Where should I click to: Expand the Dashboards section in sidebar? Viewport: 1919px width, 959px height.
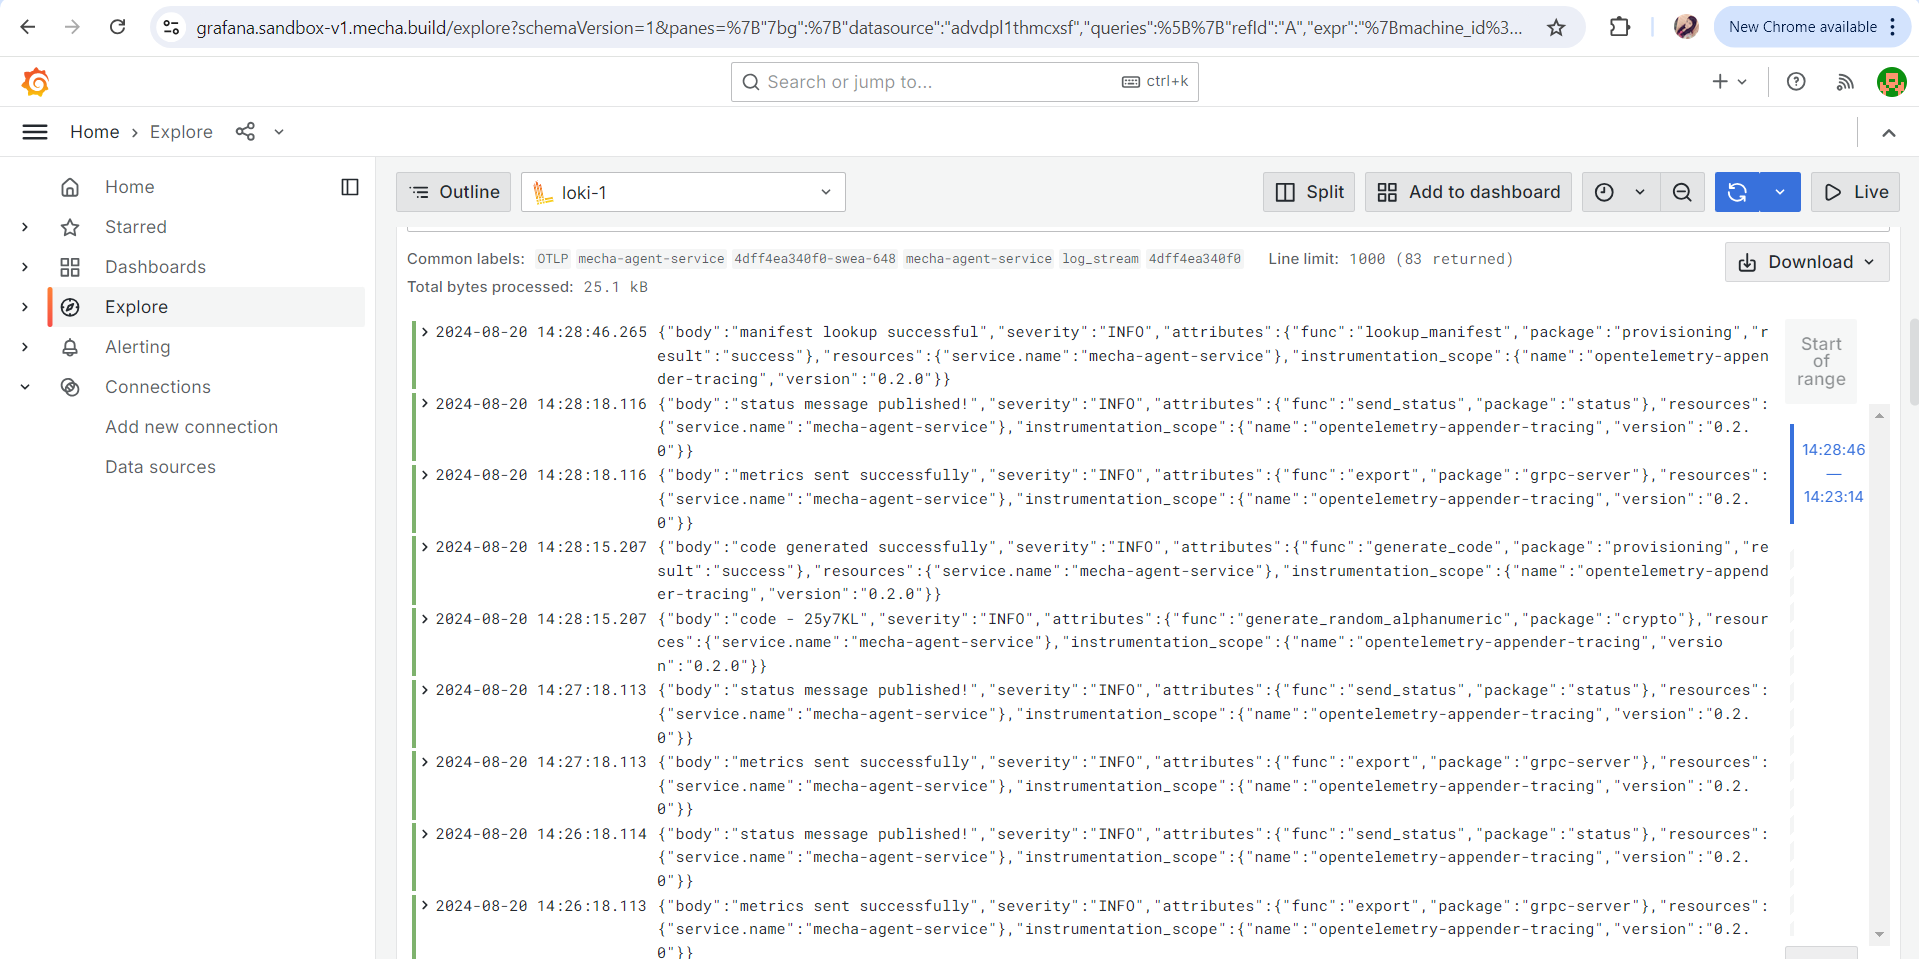coord(25,267)
